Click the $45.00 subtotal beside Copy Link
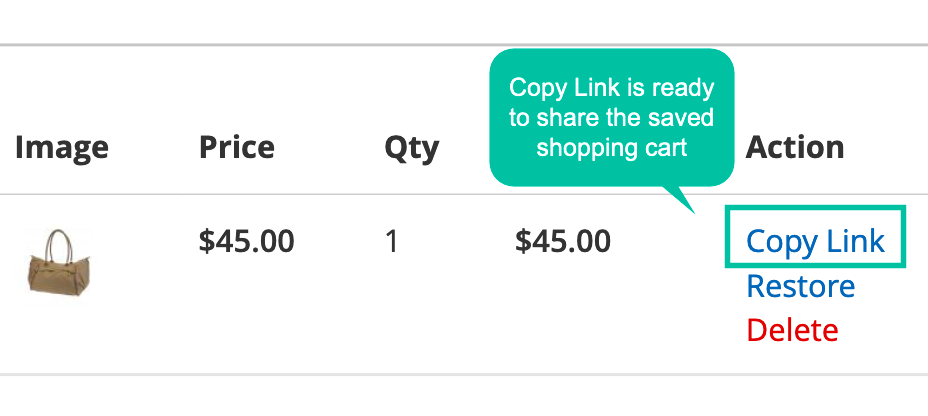This screenshot has width=928, height=416. 563,241
